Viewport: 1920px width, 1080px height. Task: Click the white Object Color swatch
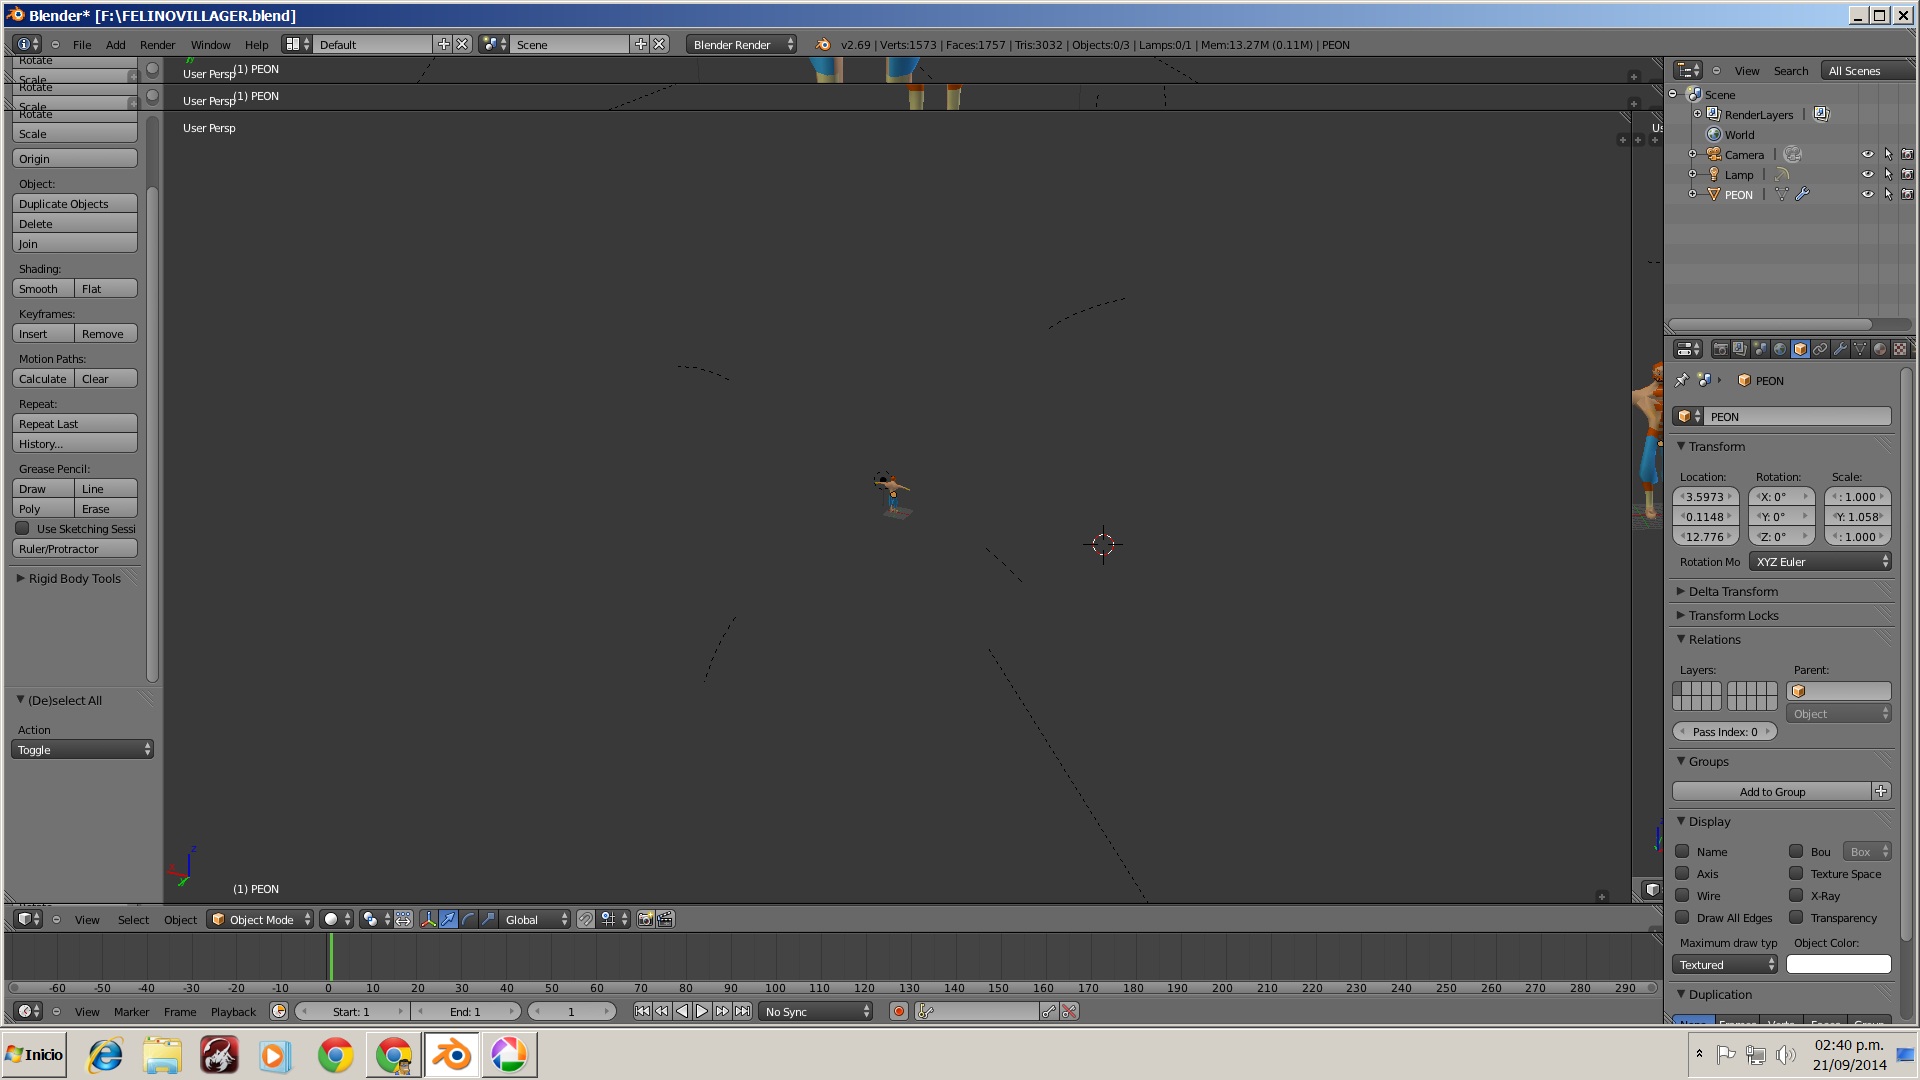pyautogui.click(x=1838, y=964)
